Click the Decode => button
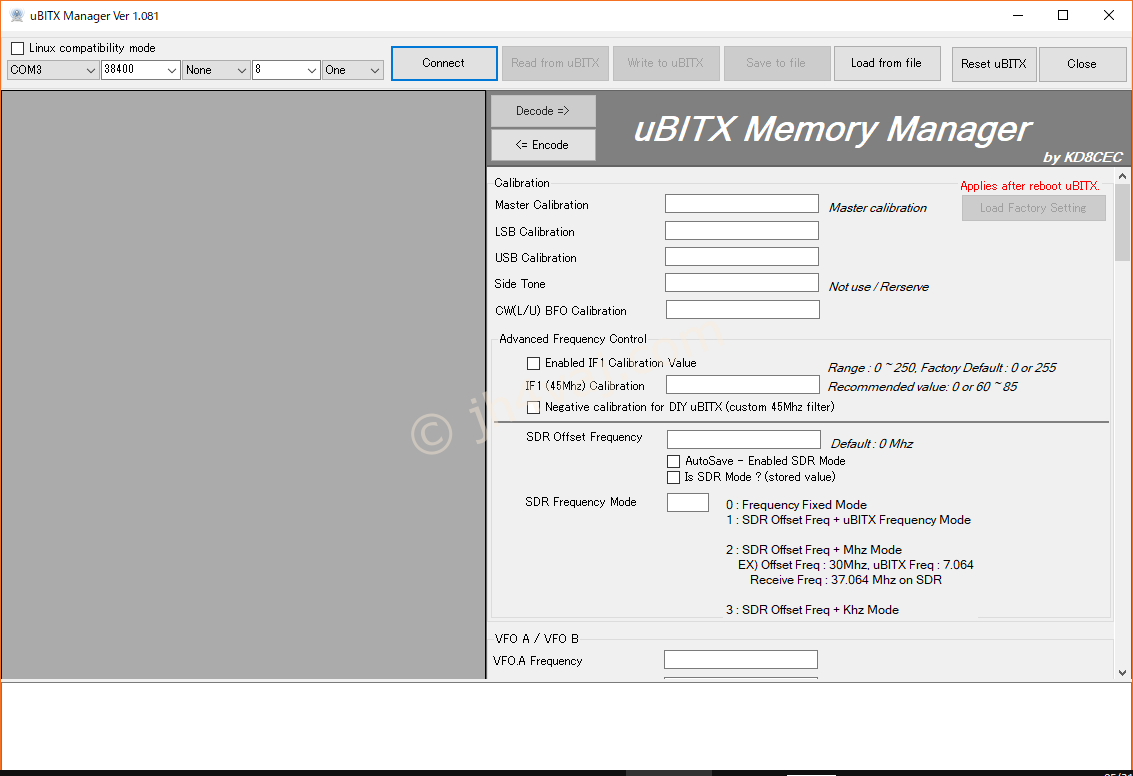The image size is (1133, 776). [543, 111]
